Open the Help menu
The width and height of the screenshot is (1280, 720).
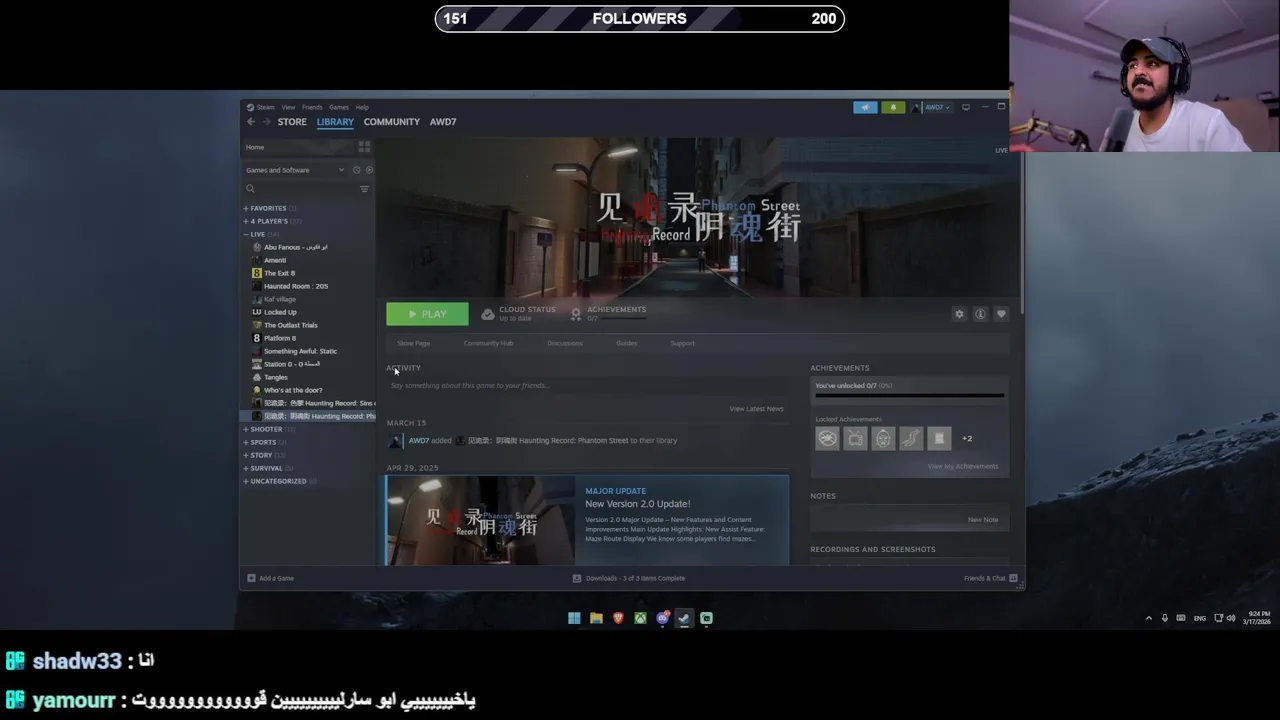(x=362, y=107)
